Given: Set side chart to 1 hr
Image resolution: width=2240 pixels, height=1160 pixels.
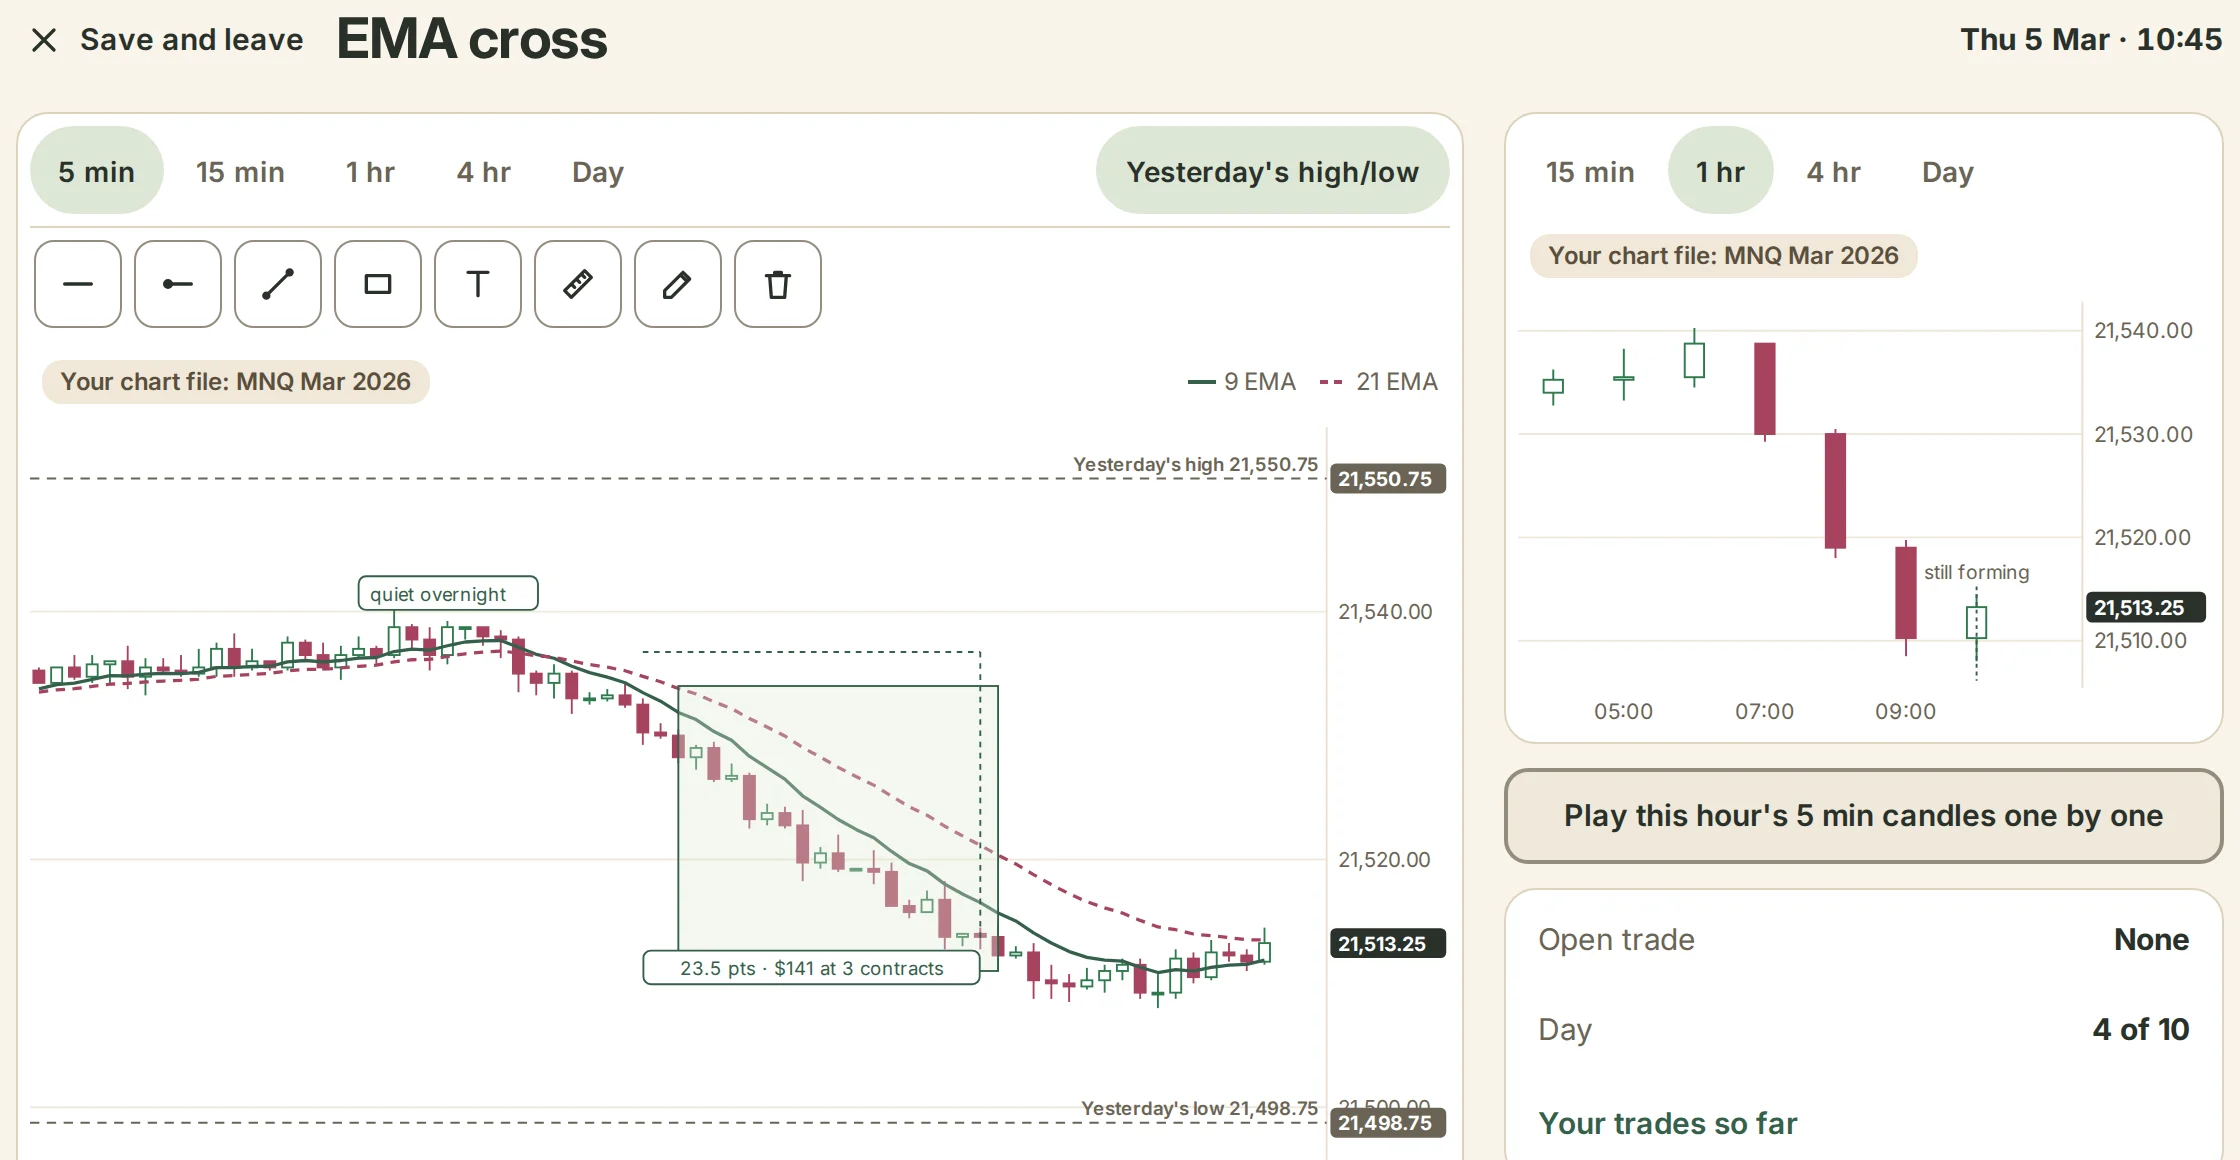Looking at the screenshot, I should click(x=1720, y=171).
